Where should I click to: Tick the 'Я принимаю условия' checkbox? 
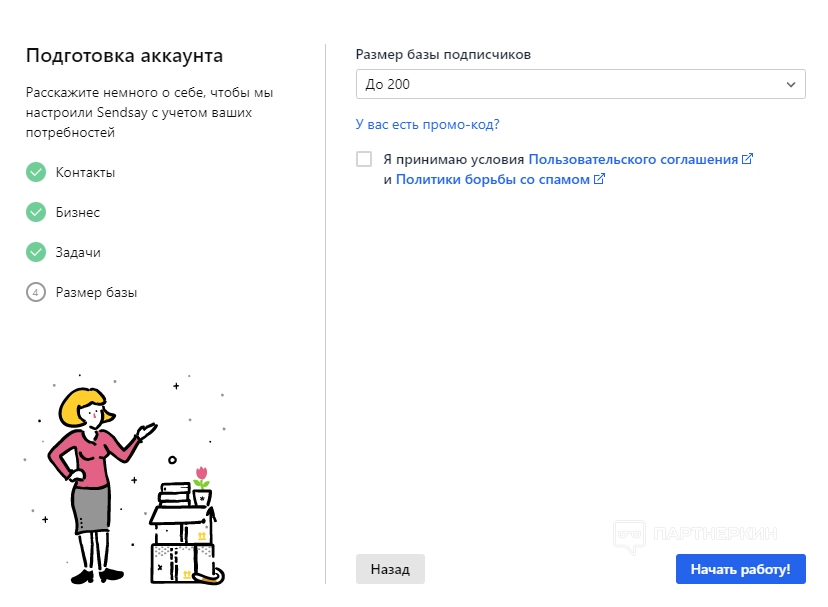click(364, 159)
